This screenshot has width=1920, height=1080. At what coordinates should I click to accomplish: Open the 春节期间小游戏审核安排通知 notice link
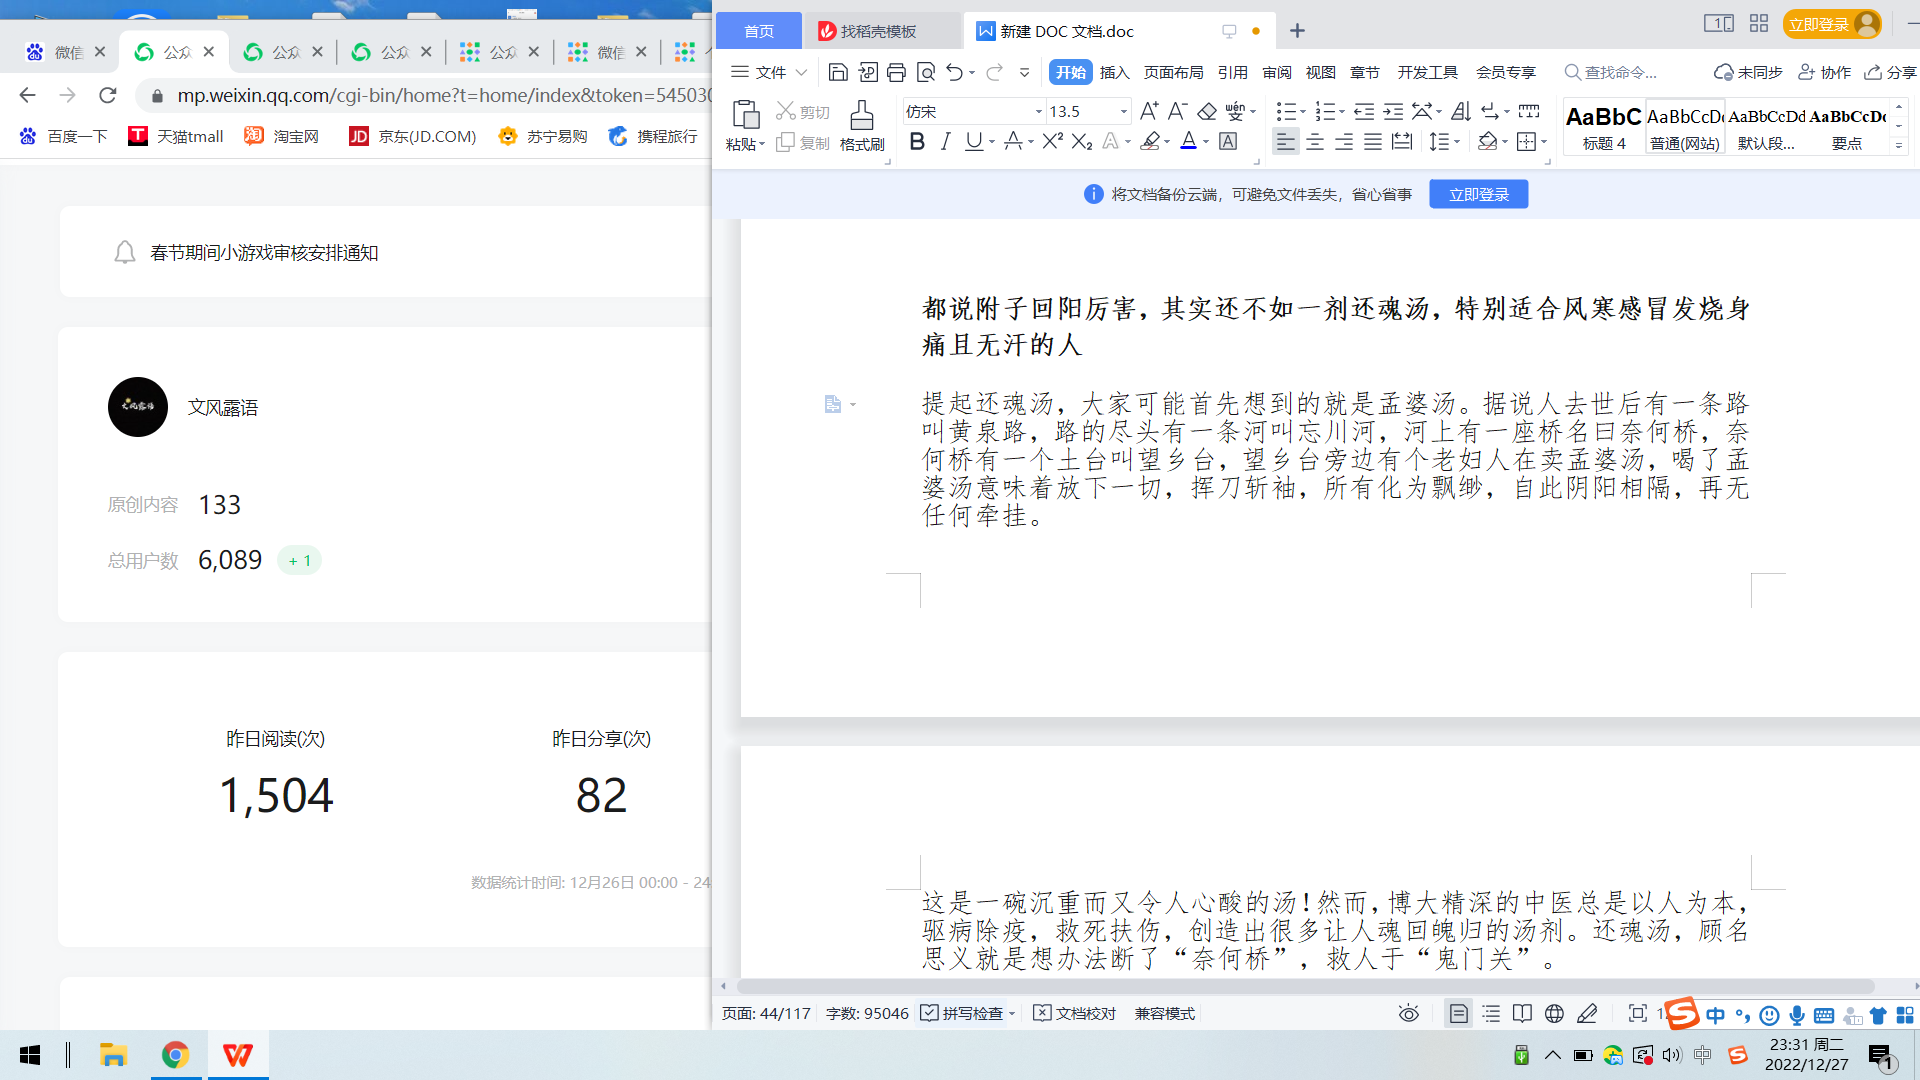coord(264,253)
